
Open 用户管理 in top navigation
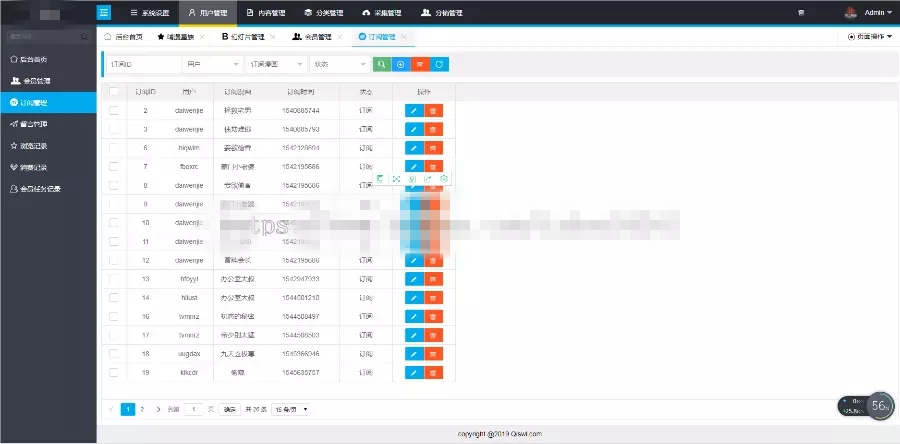click(208, 13)
